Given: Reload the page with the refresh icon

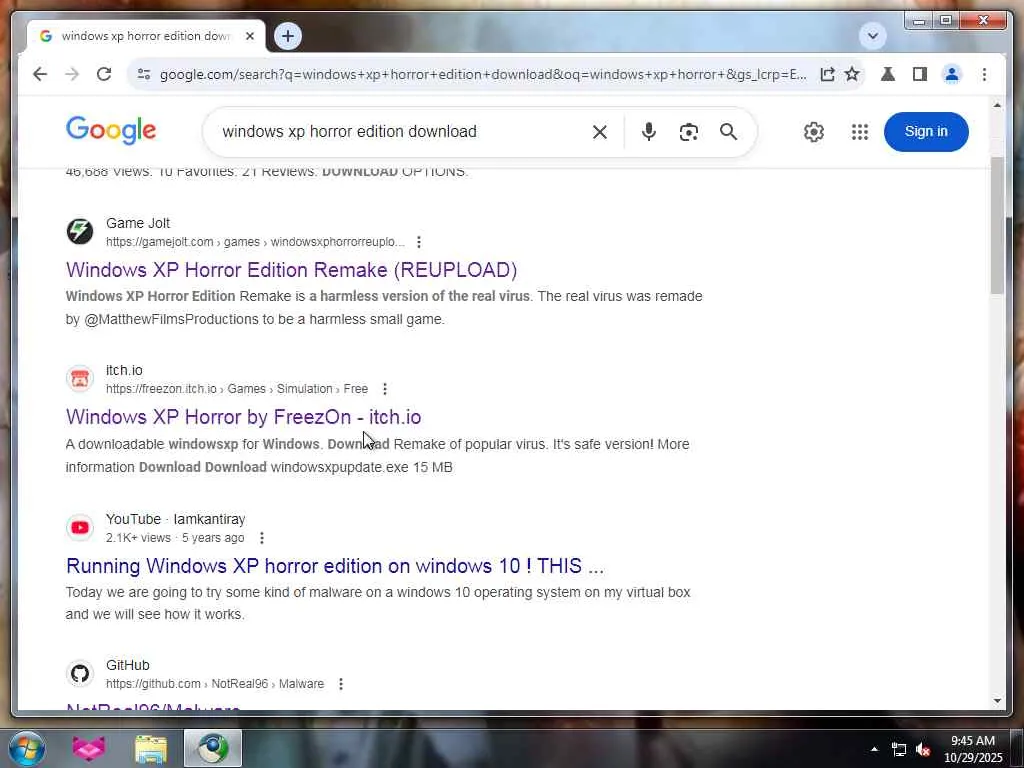Looking at the screenshot, I should coord(104,74).
